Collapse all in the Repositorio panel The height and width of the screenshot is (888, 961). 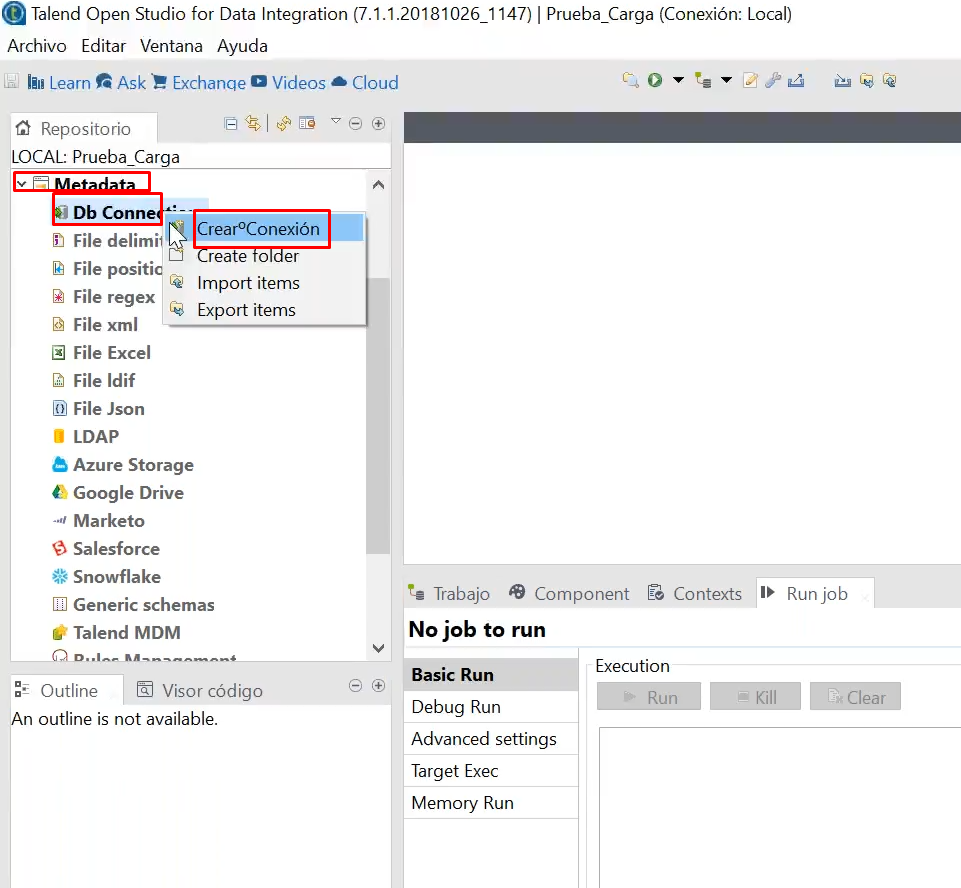point(231,124)
